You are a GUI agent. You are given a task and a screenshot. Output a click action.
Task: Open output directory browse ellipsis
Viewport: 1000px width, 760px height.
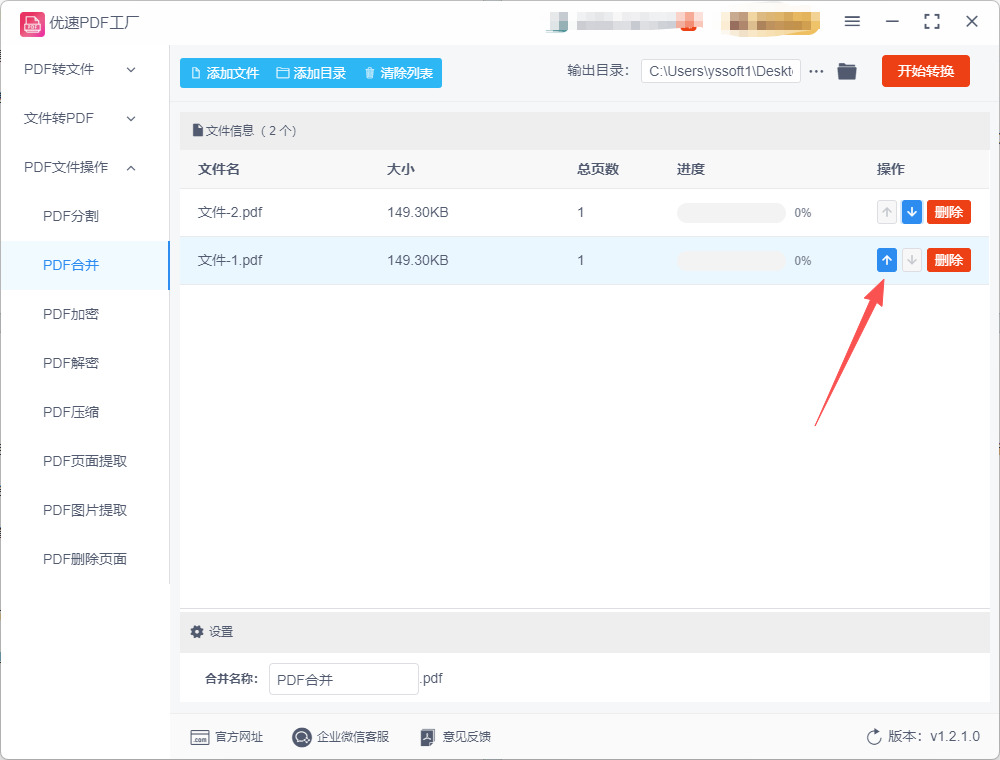point(816,71)
